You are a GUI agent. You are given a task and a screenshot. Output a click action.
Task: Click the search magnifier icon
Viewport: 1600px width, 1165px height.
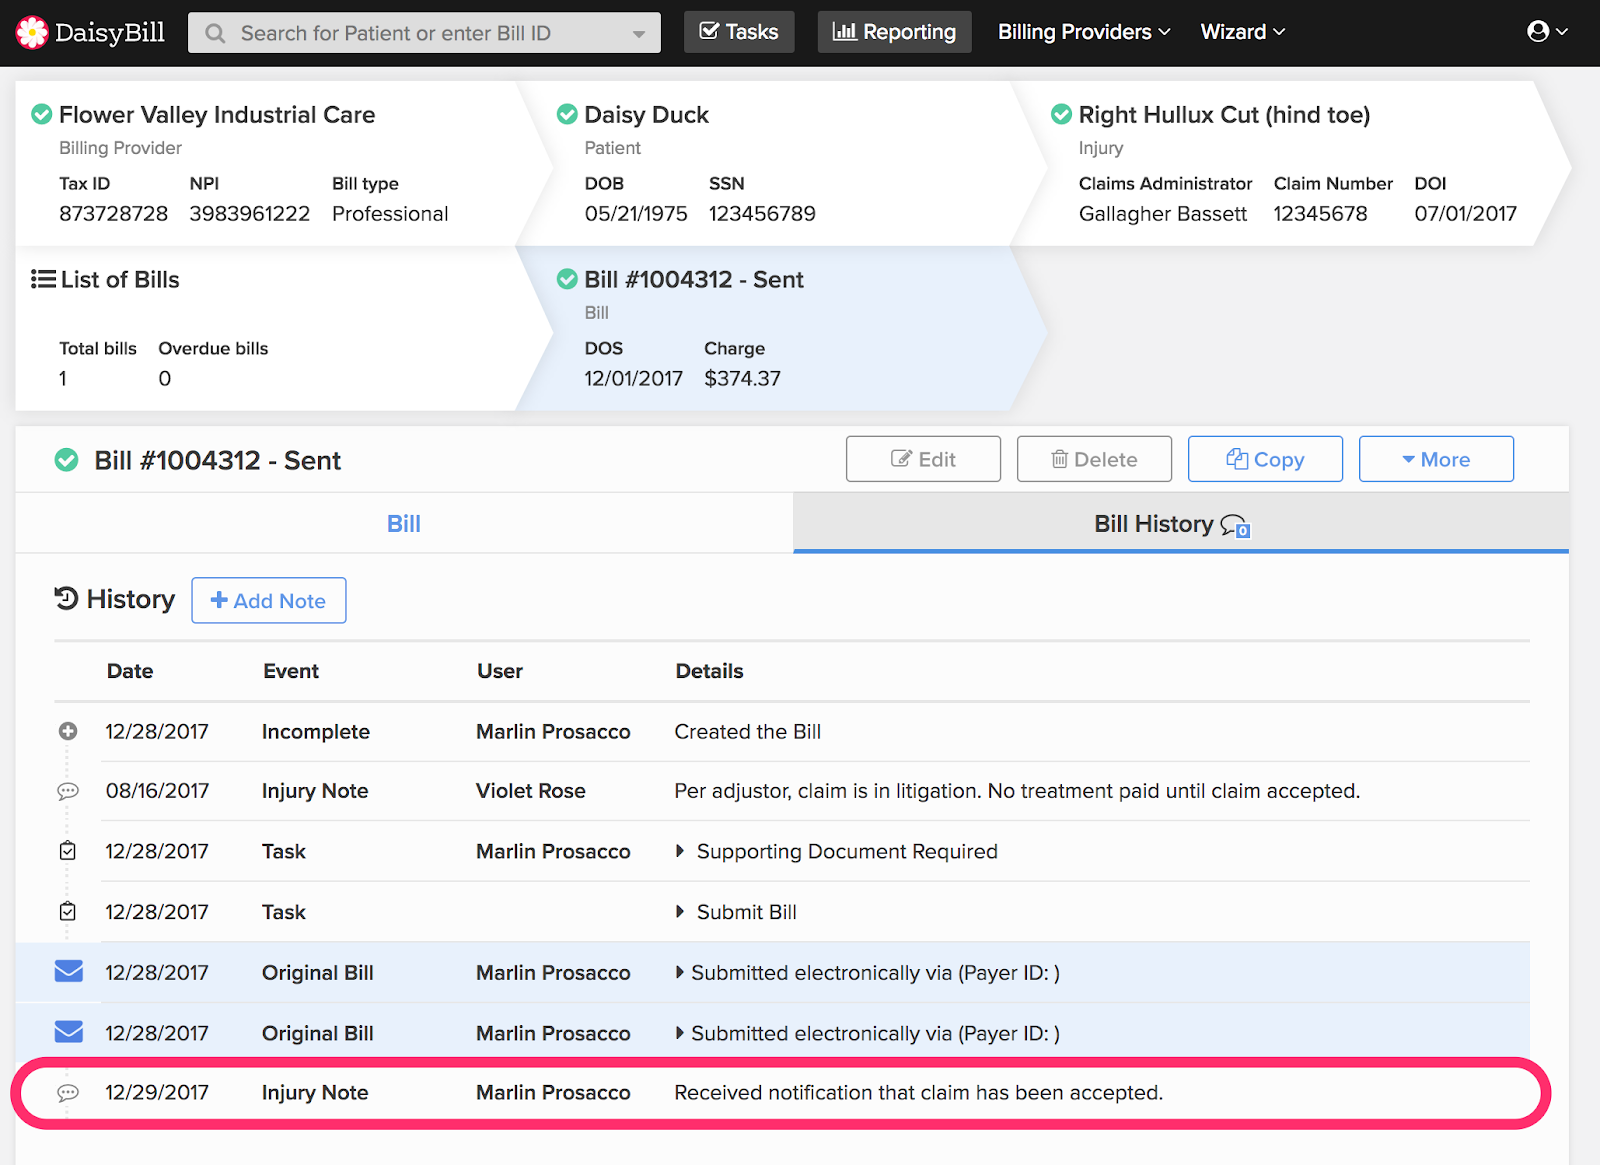[215, 33]
